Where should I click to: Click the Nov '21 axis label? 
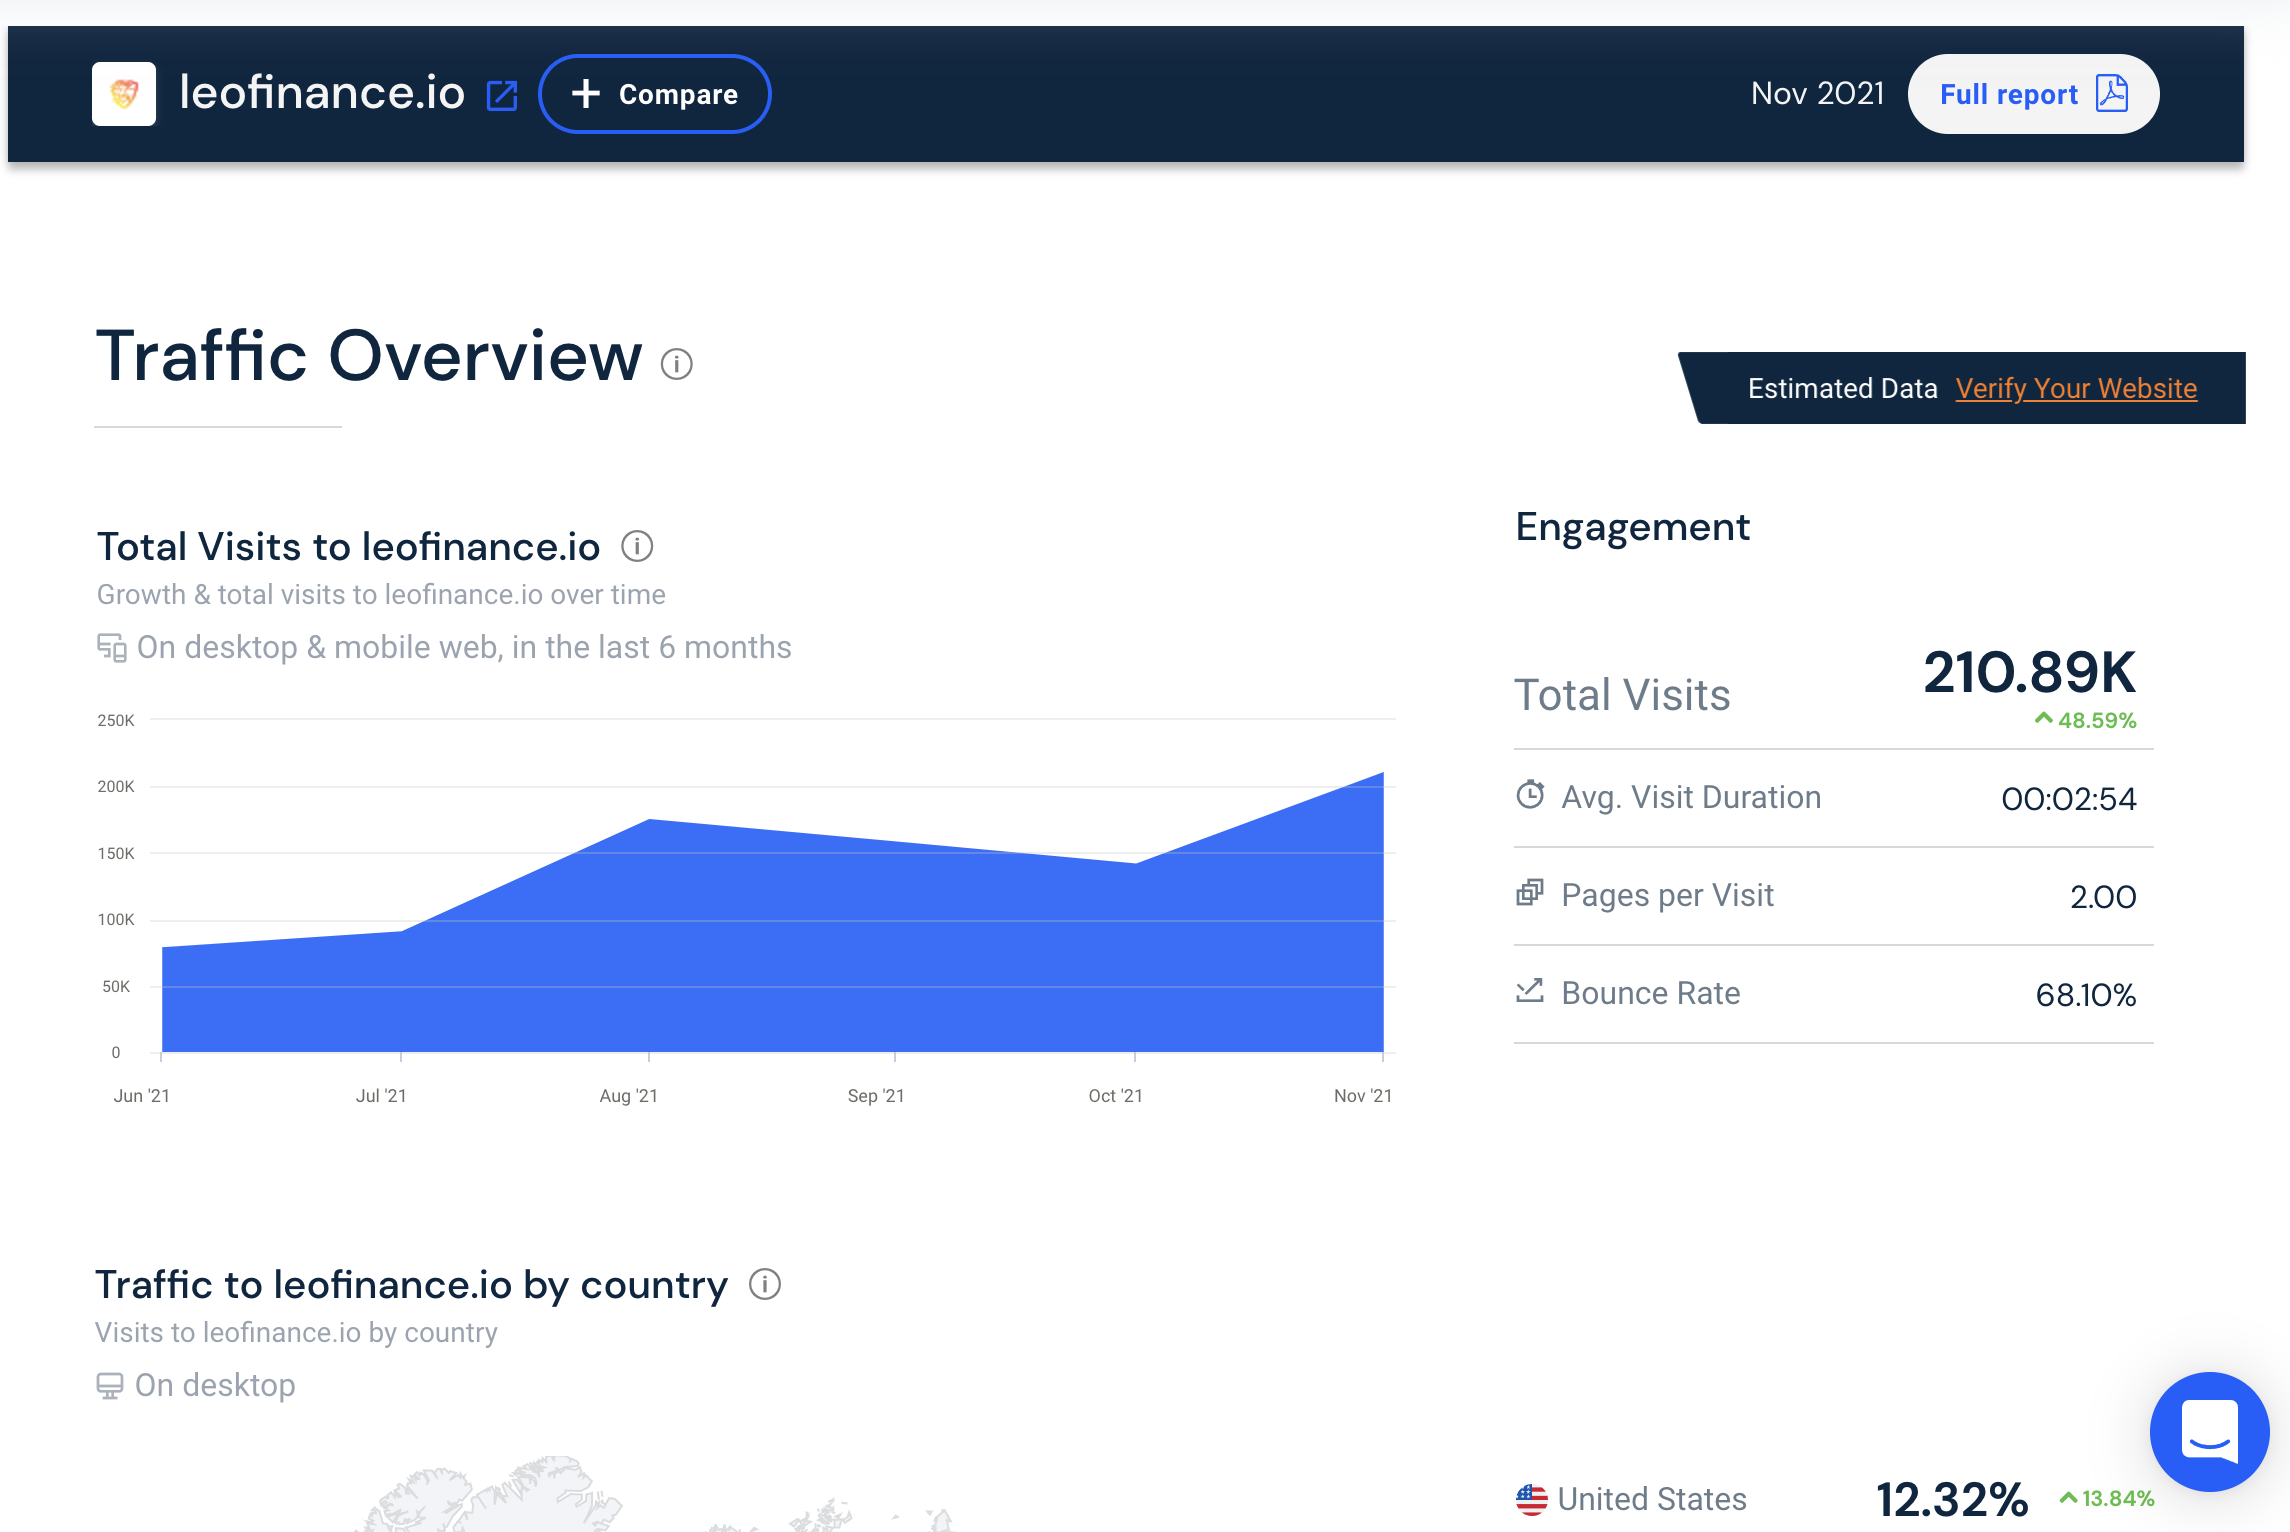(1363, 1096)
